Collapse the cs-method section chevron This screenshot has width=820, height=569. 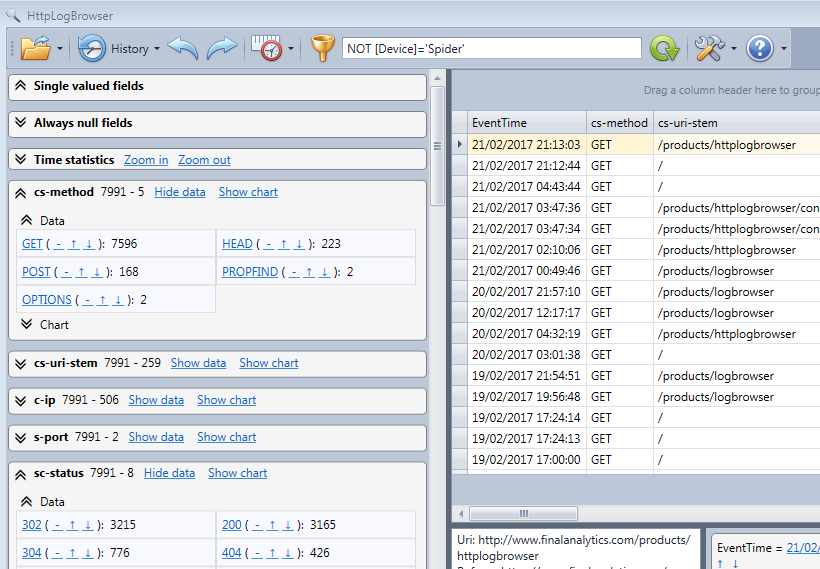coord(20,192)
